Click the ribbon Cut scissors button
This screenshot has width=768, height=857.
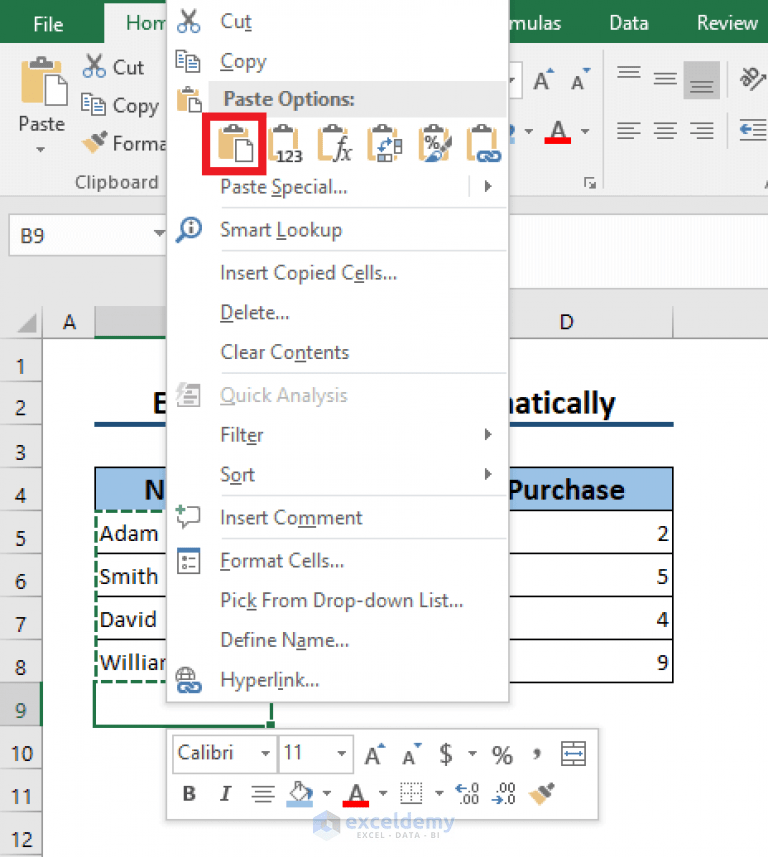coord(114,67)
